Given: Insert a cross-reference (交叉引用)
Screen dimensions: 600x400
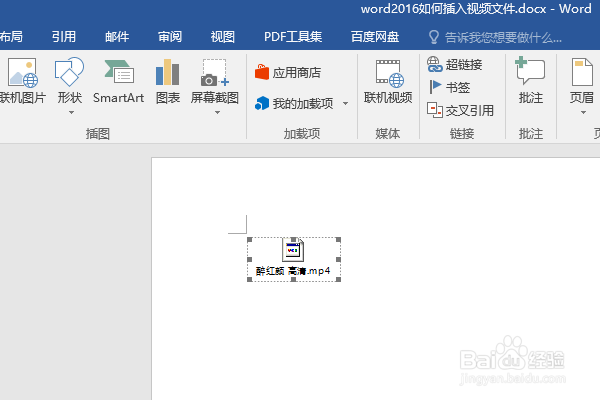Looking at the screenshot, I should pyautogui.click(x=460, y=110).
